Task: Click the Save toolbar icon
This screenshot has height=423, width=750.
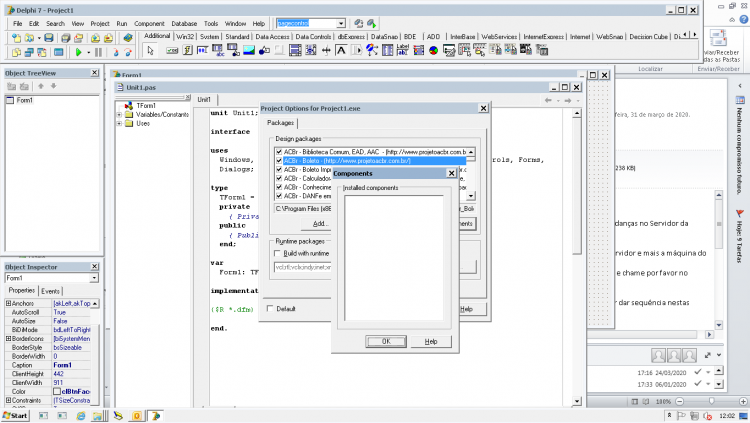Action: coord(48,38)
